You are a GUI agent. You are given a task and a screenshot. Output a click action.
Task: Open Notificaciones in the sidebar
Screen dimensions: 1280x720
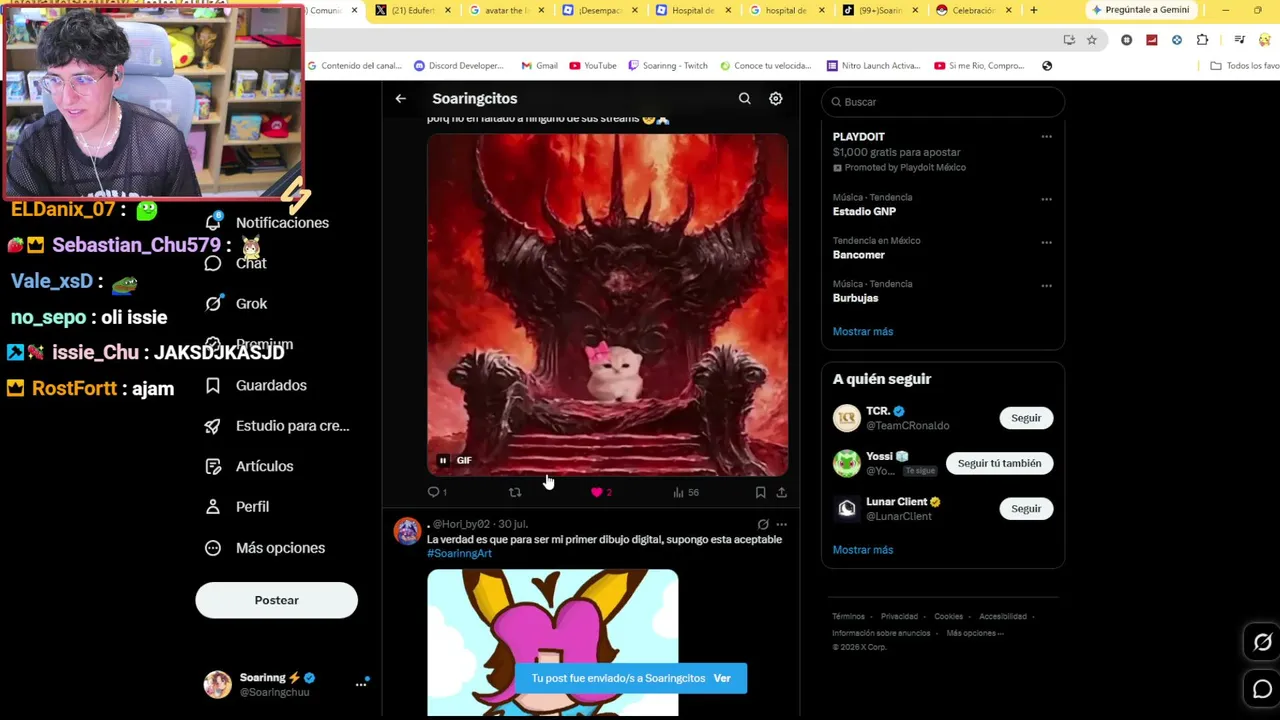[x=267, y=223]
